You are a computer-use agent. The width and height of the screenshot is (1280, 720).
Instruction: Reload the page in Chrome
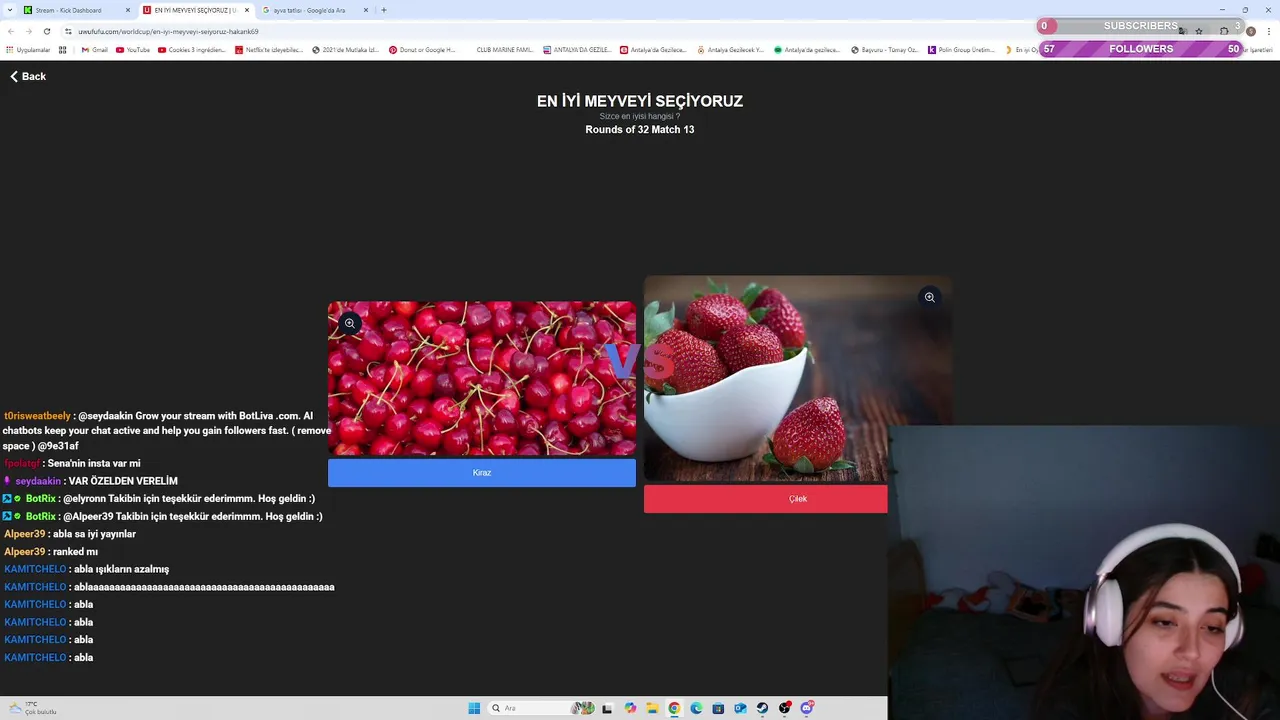coord(46,31)
